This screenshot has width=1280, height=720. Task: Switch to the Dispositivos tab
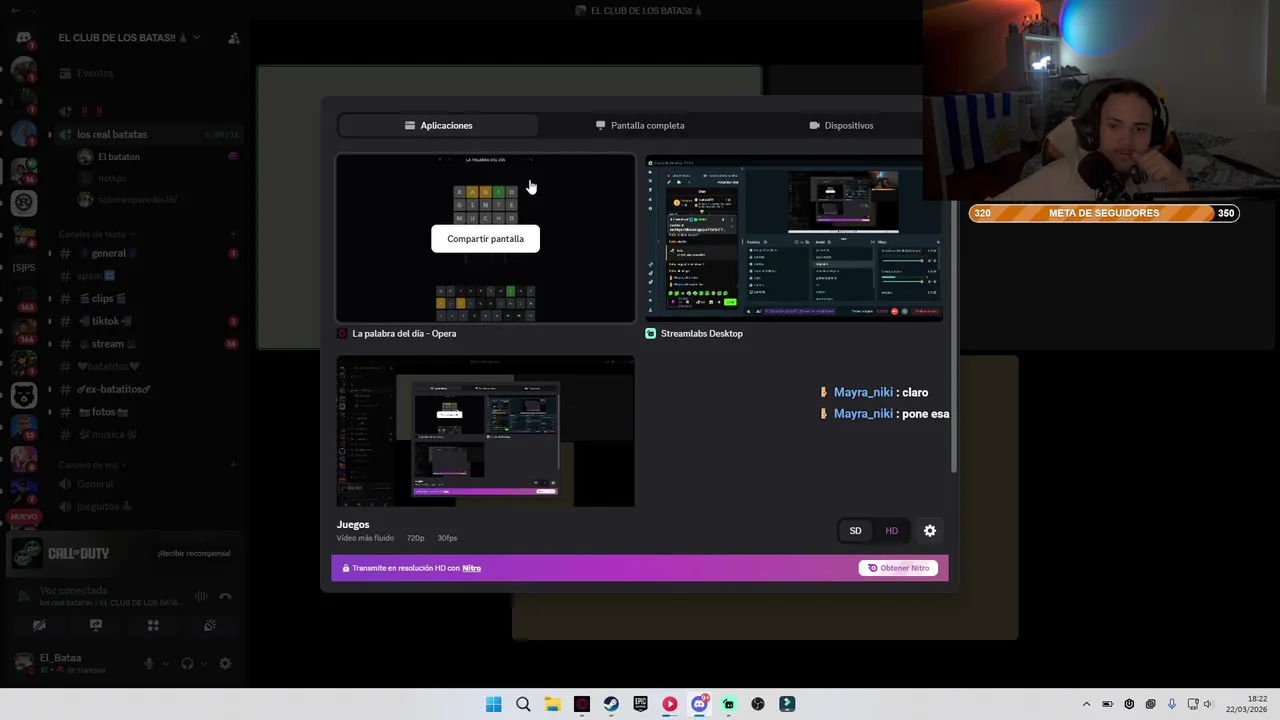tap(841, 125)
